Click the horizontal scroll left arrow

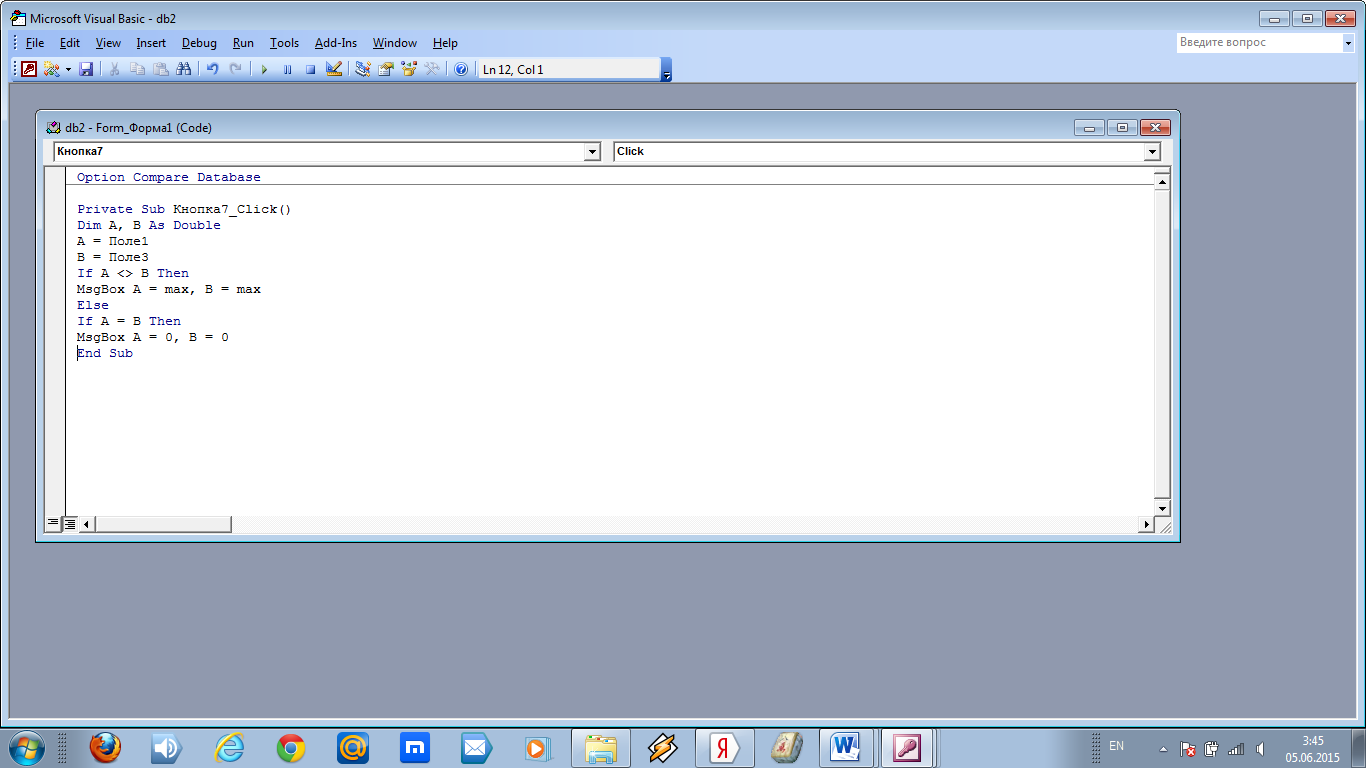click(x=86, y=524)
